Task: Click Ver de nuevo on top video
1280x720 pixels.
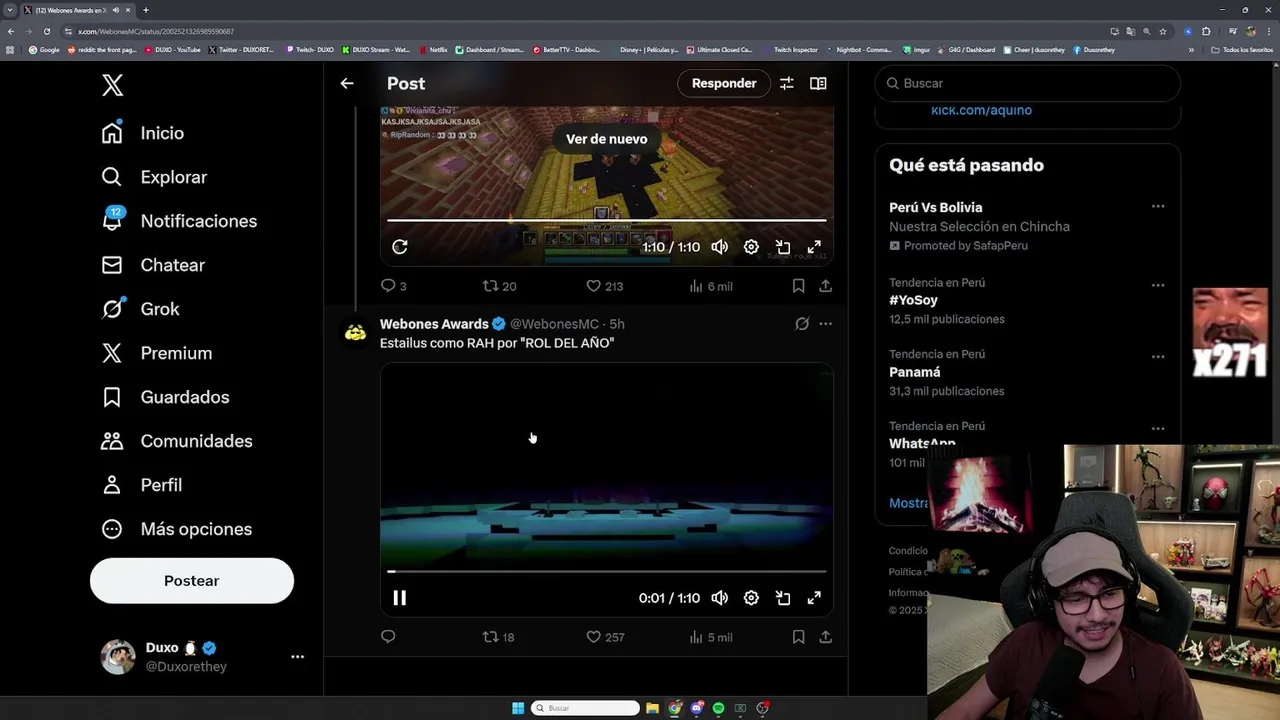Action: click(607, 139)
